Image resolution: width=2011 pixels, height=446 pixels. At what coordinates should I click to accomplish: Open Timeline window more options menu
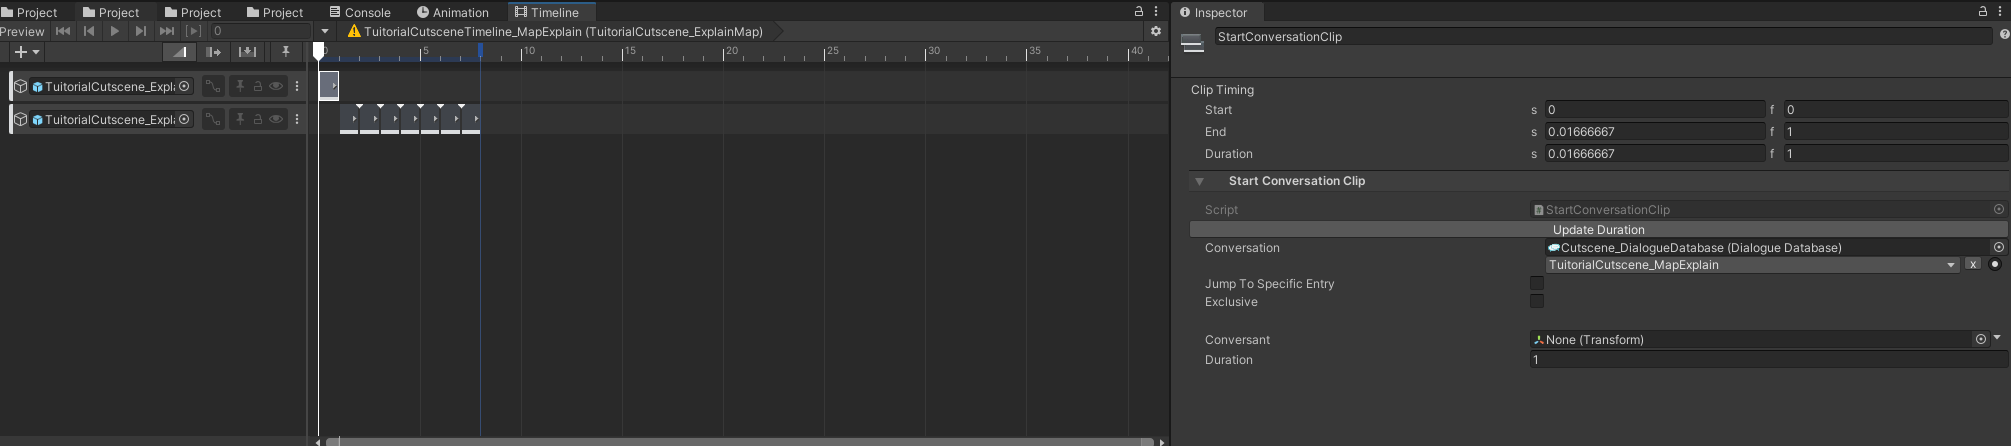tap(1156, 11)
